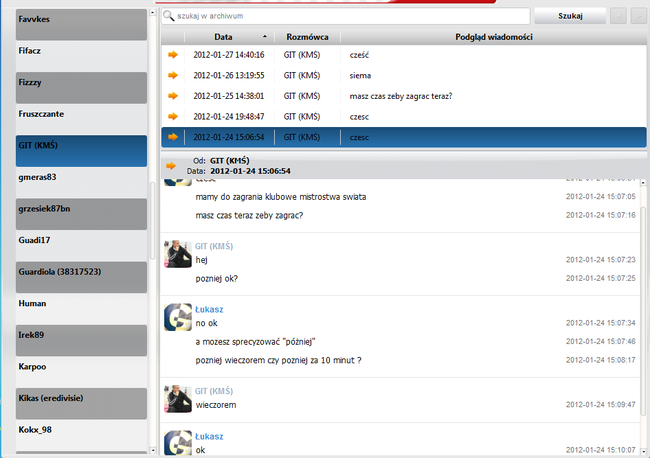650x458 pixels.
Task: Click the Łukasz sender name link above 'no ok'
Action: click(x=209, y=309)
